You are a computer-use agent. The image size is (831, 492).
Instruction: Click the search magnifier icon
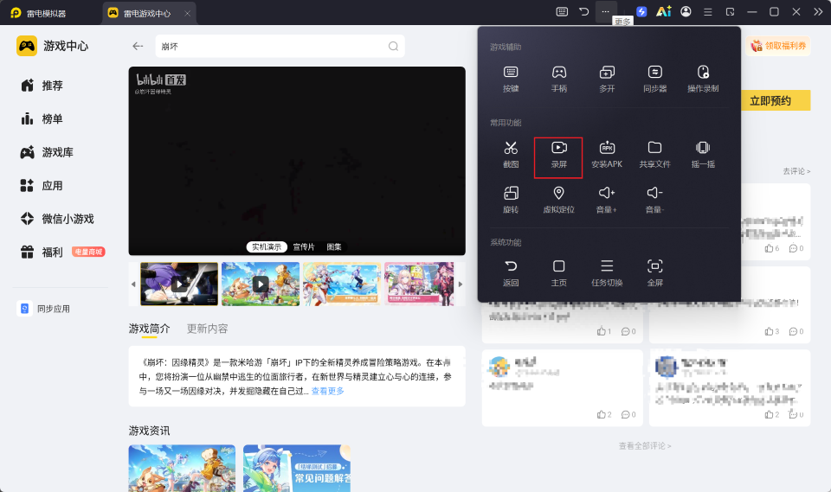(x=393, y=46)
